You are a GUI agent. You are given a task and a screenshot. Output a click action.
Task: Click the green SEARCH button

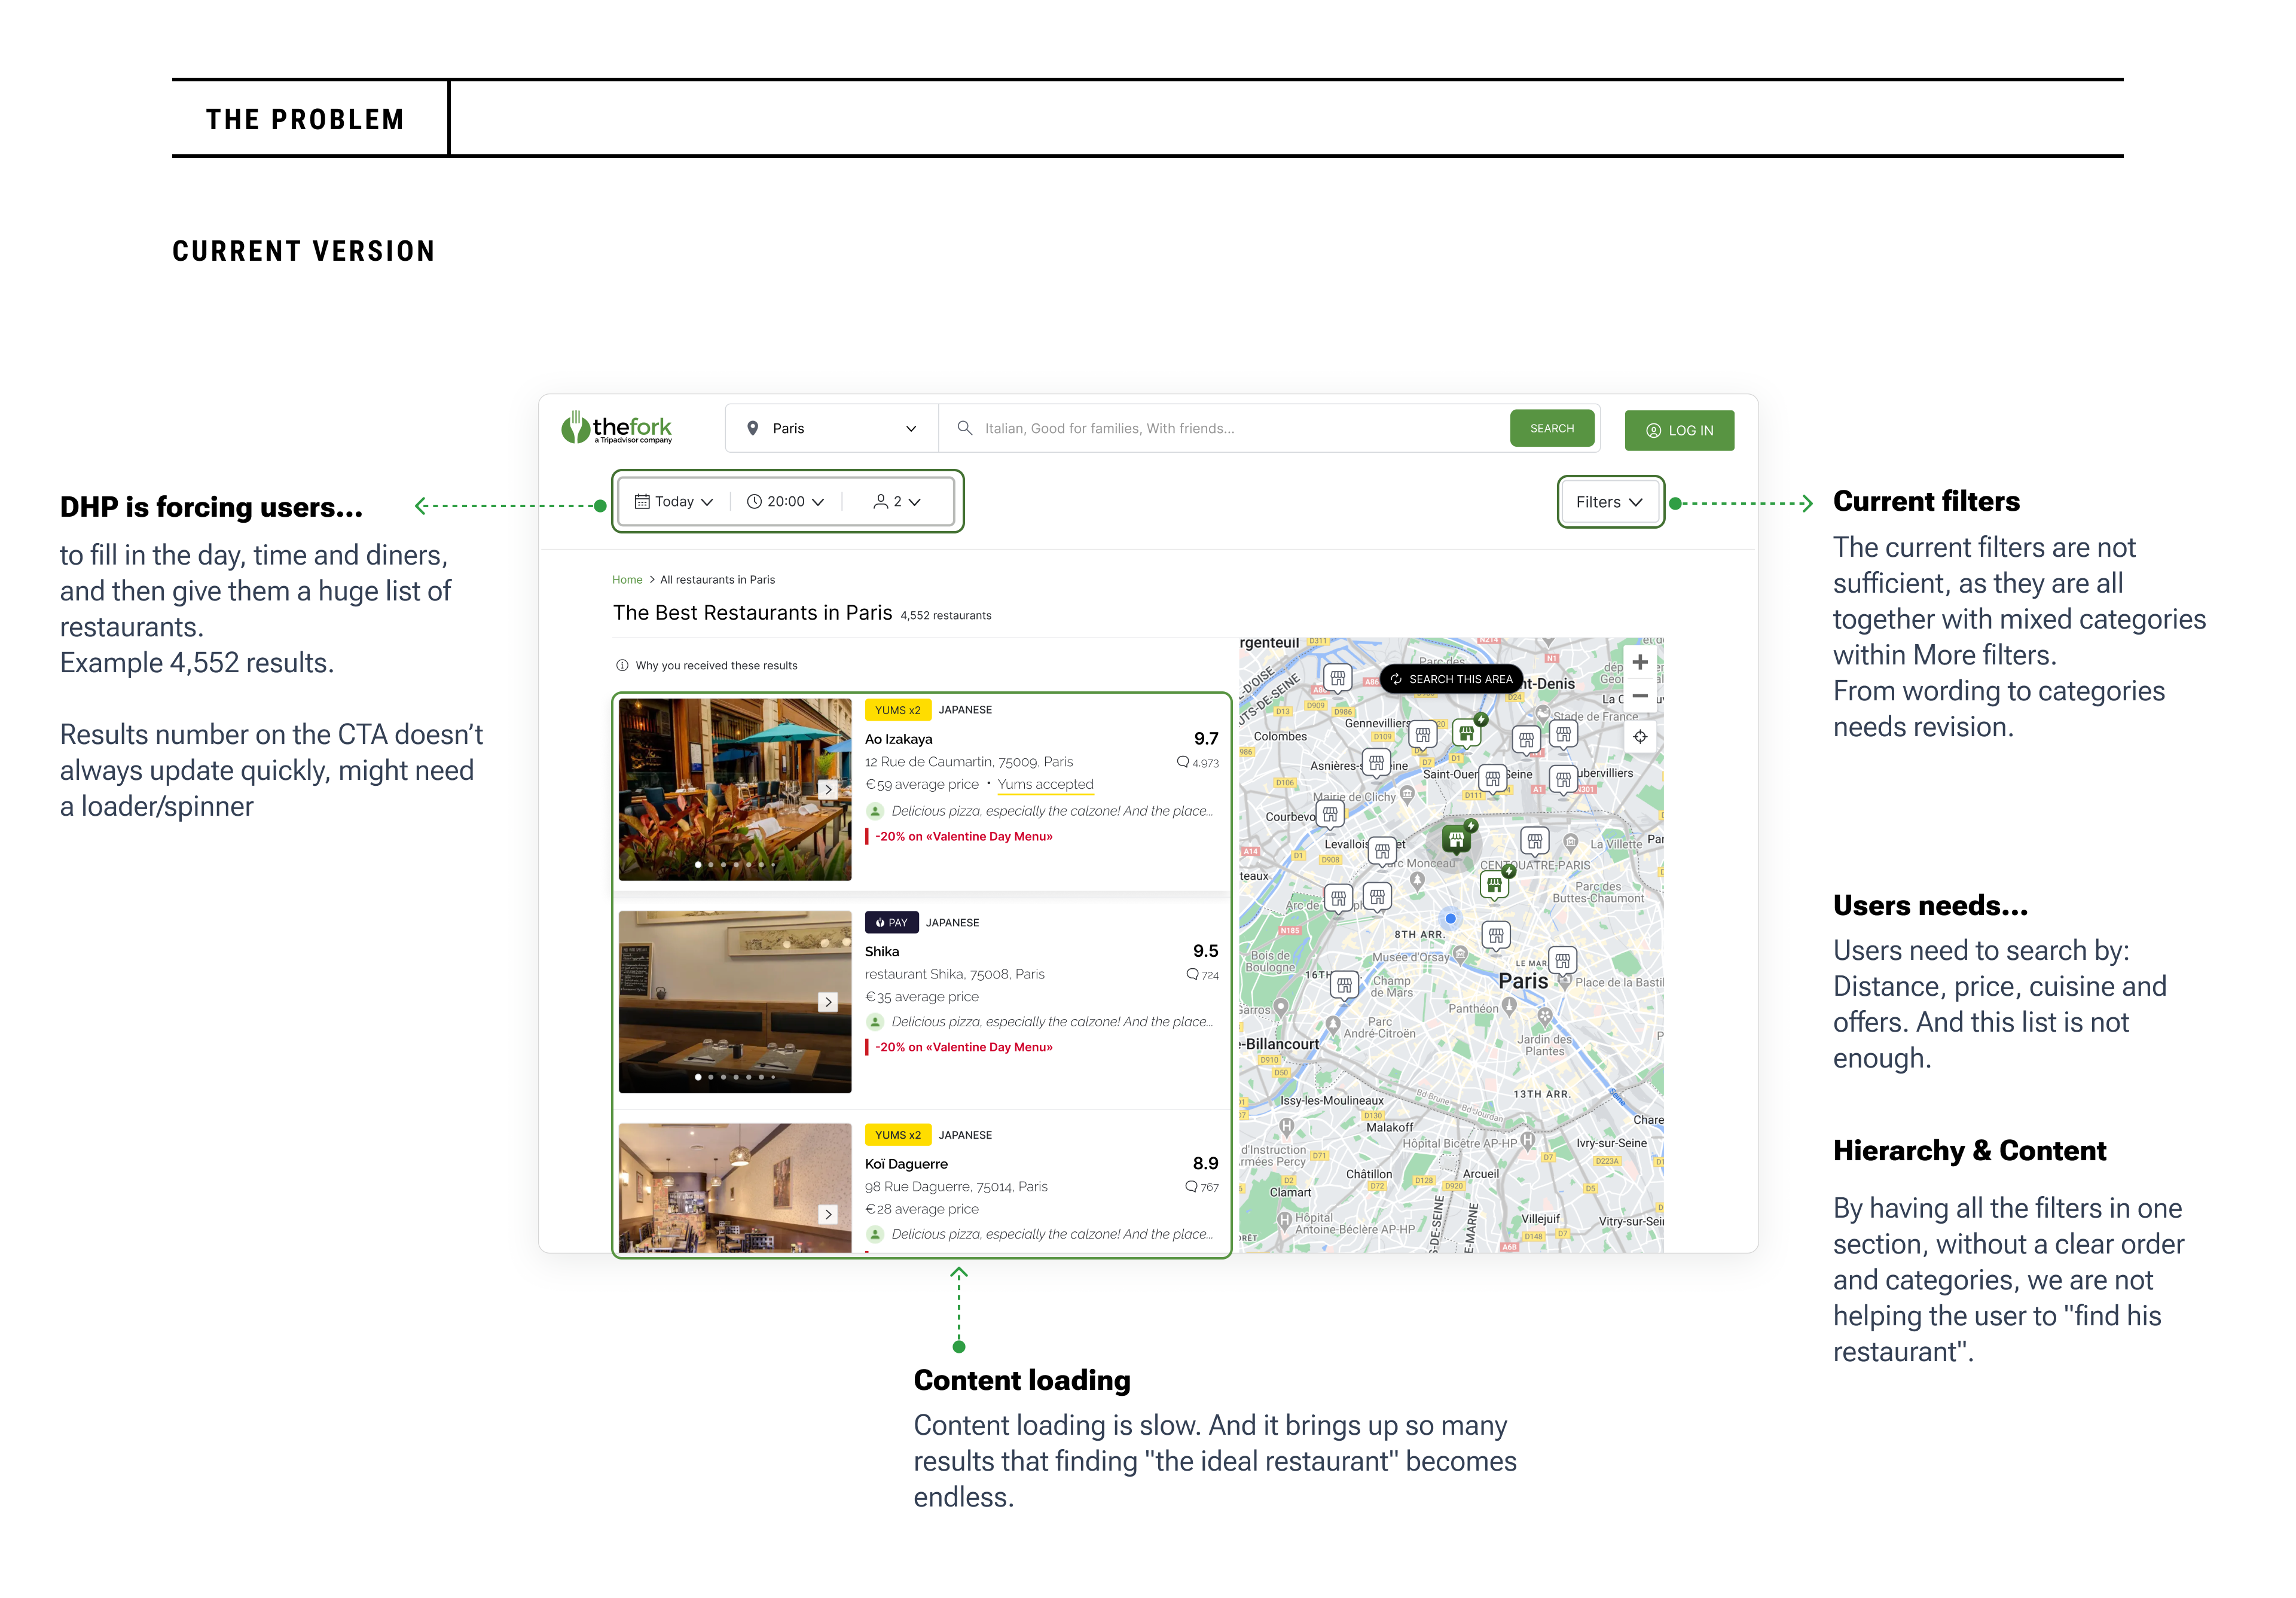[x=1551, y=428]
